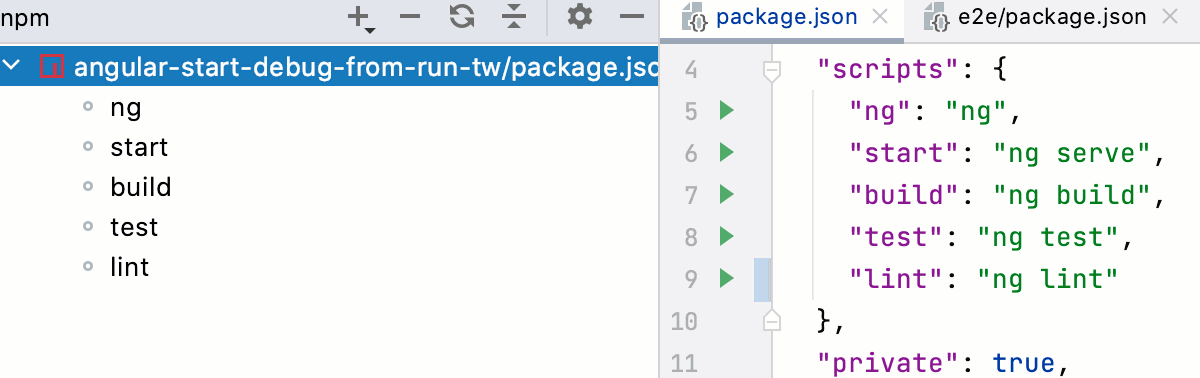Run the "start" script gutter arrow

pyautogui.click(x=727, y=152)
